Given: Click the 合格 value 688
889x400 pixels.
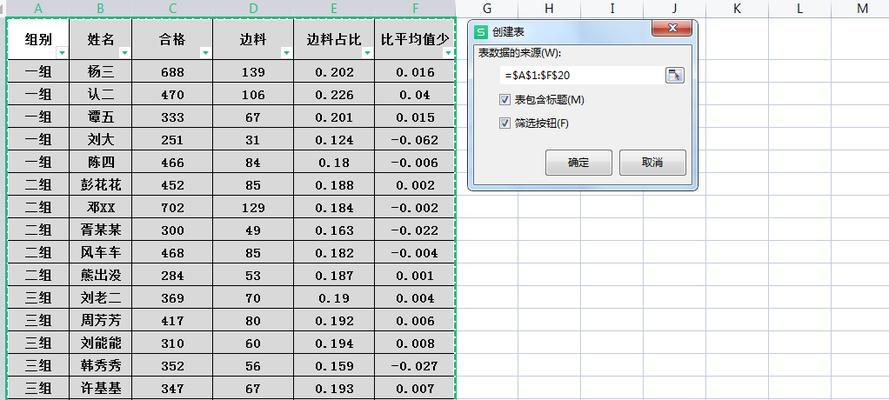Looking at the screenshot, I should click(172, 71).
